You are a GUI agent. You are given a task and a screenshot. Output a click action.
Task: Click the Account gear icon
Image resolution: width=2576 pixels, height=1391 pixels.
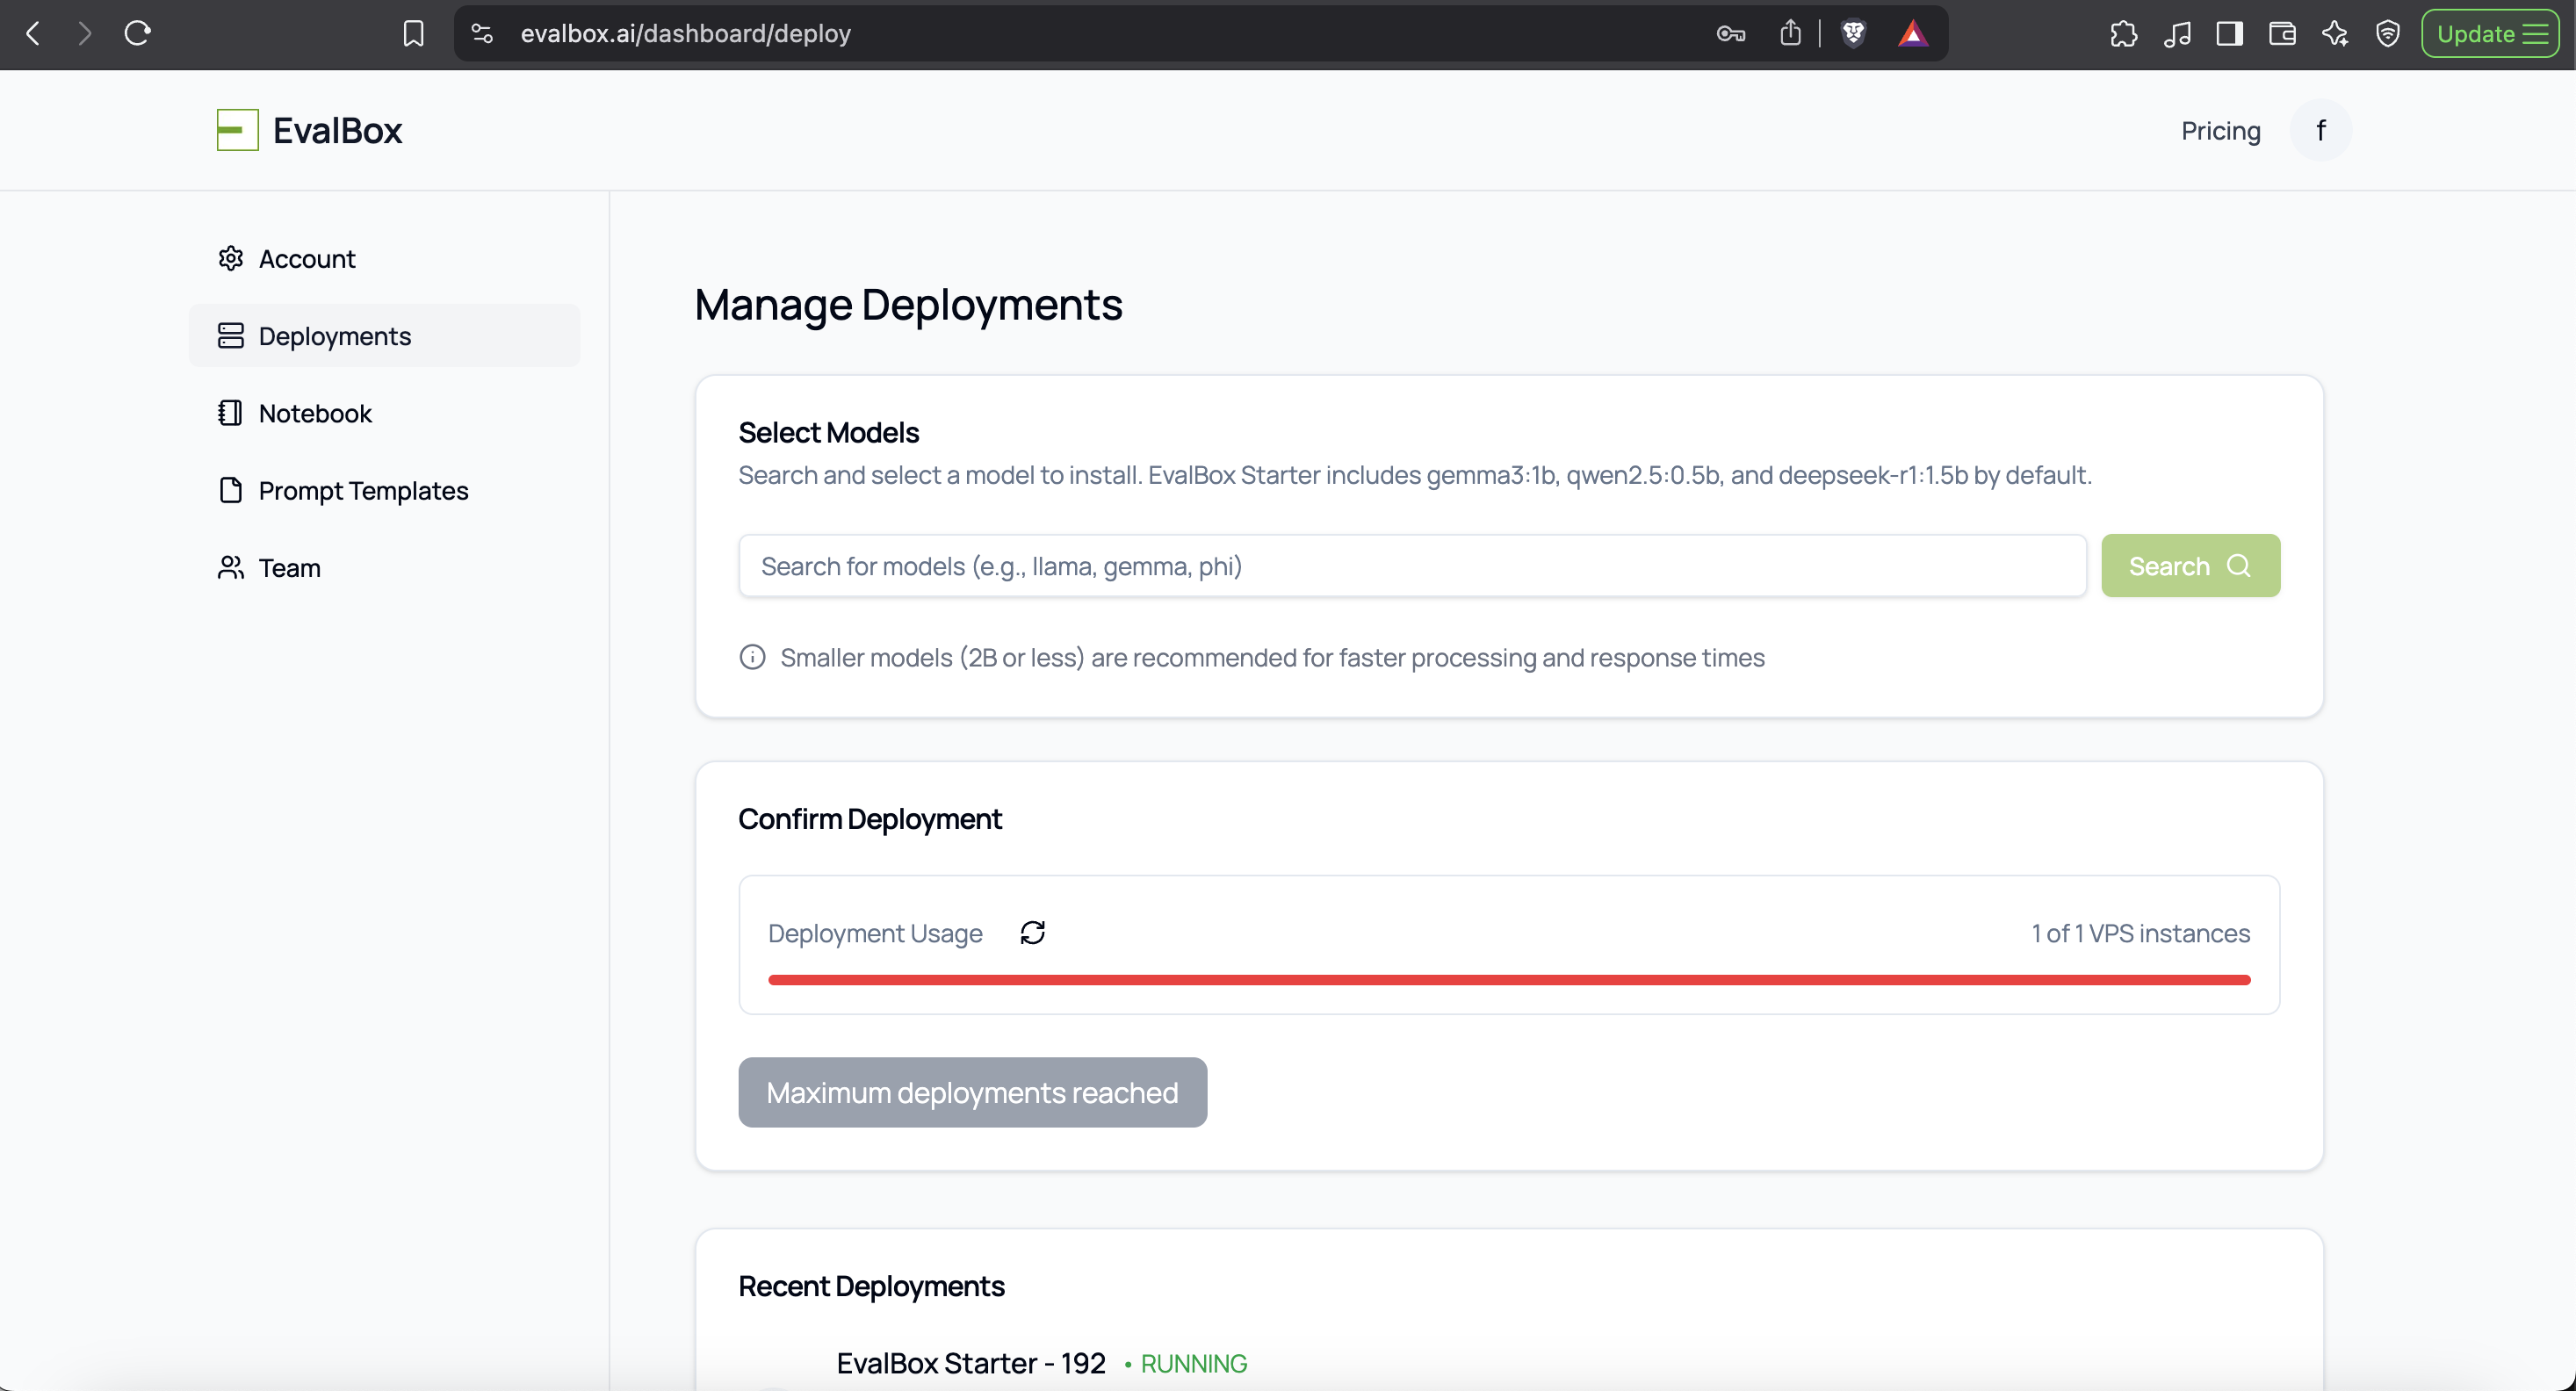[231, 258]
